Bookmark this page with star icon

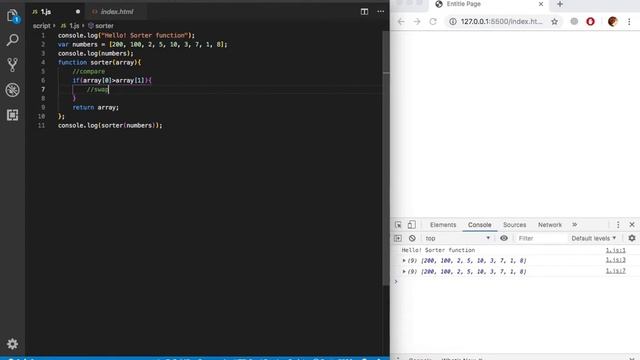point(554,22)
